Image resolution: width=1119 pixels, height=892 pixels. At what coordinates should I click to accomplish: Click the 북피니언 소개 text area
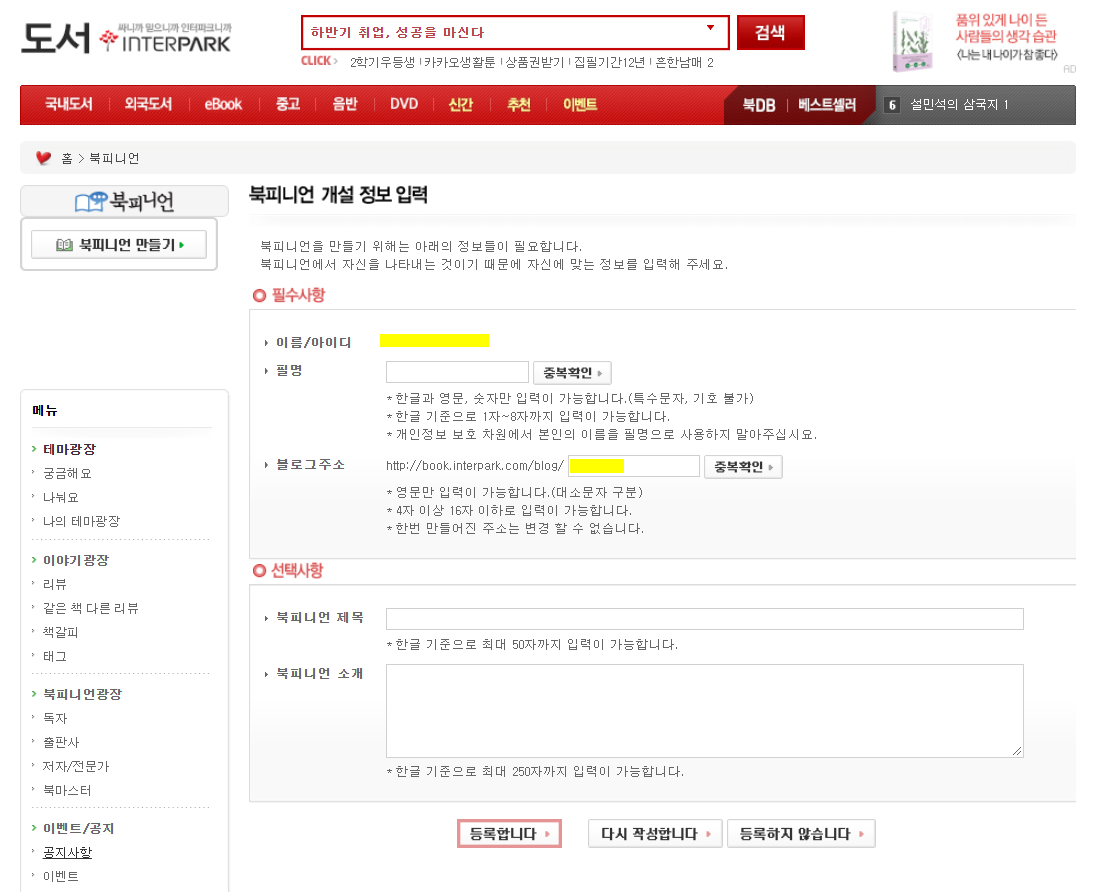(x=704, y=711)
